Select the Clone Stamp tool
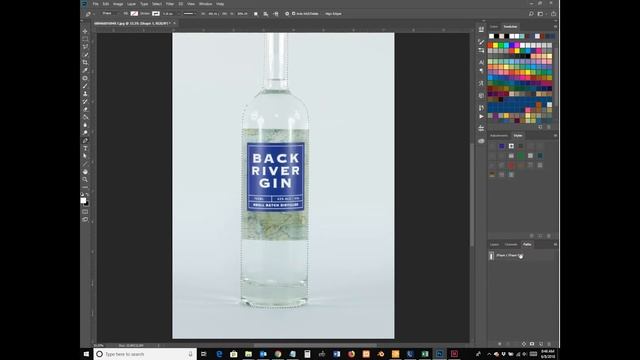Screen dimensions: 640x360 (85, 93)
